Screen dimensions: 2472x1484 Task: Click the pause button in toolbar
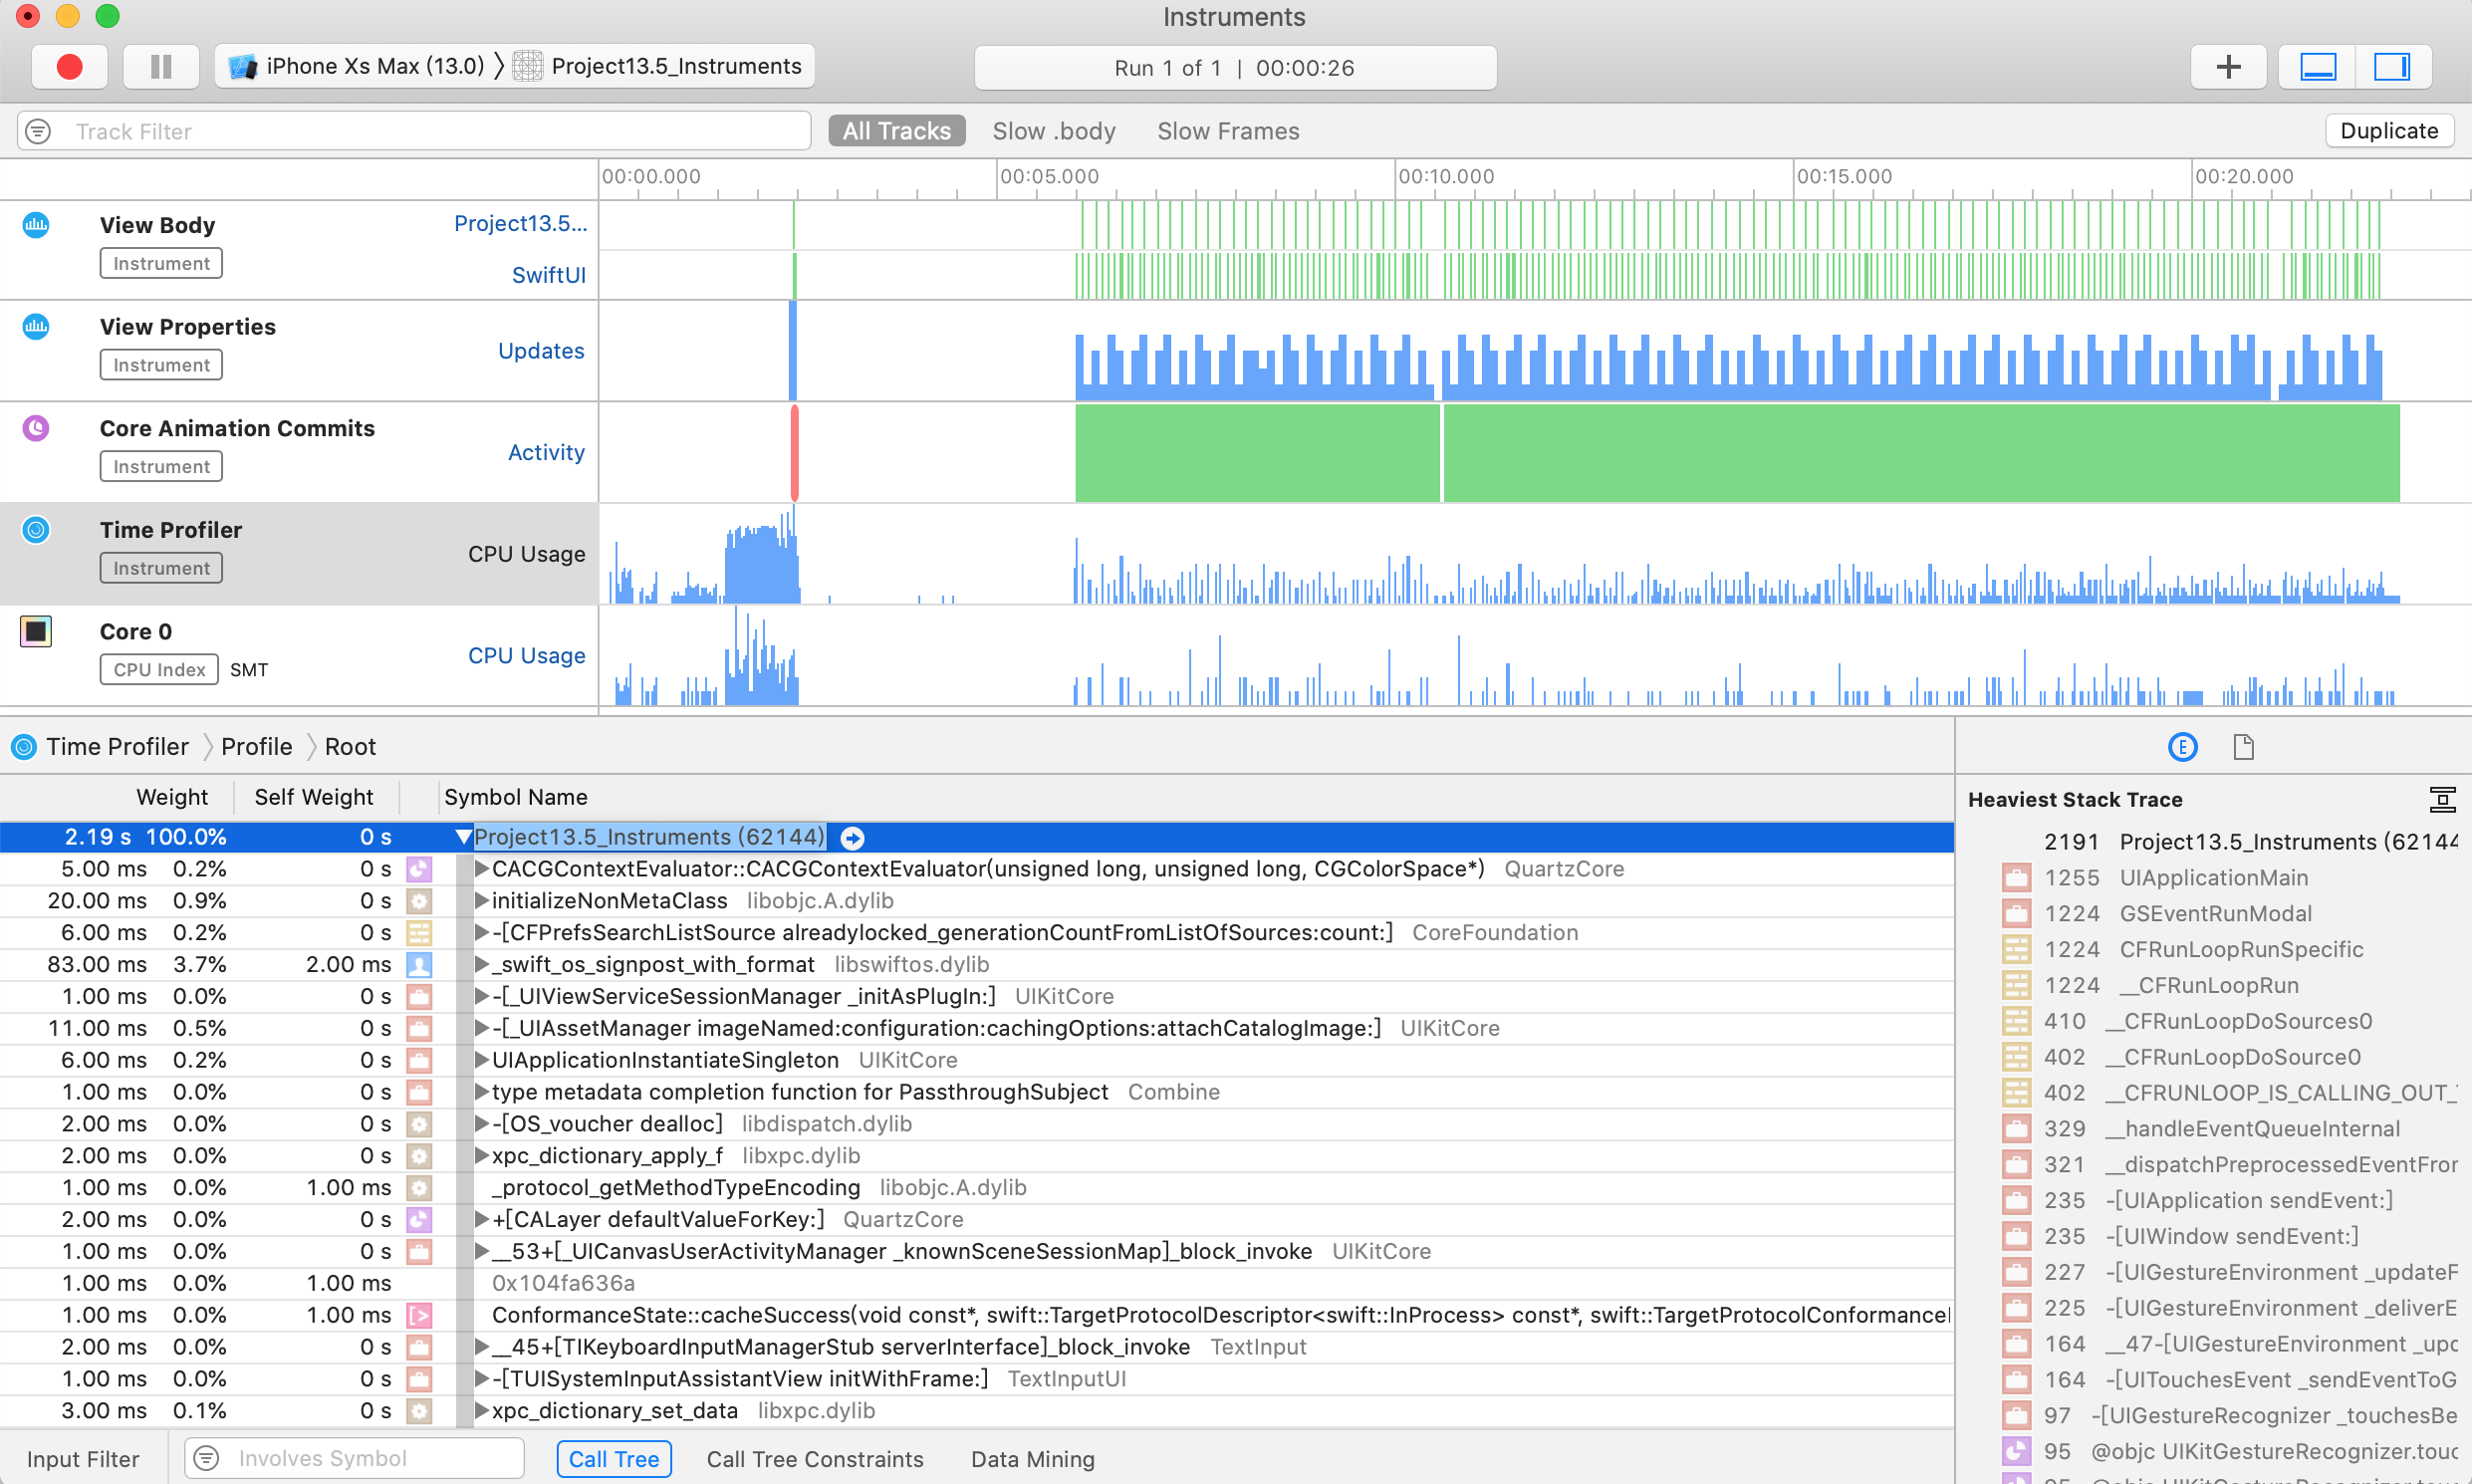click(x=162, y=67)
